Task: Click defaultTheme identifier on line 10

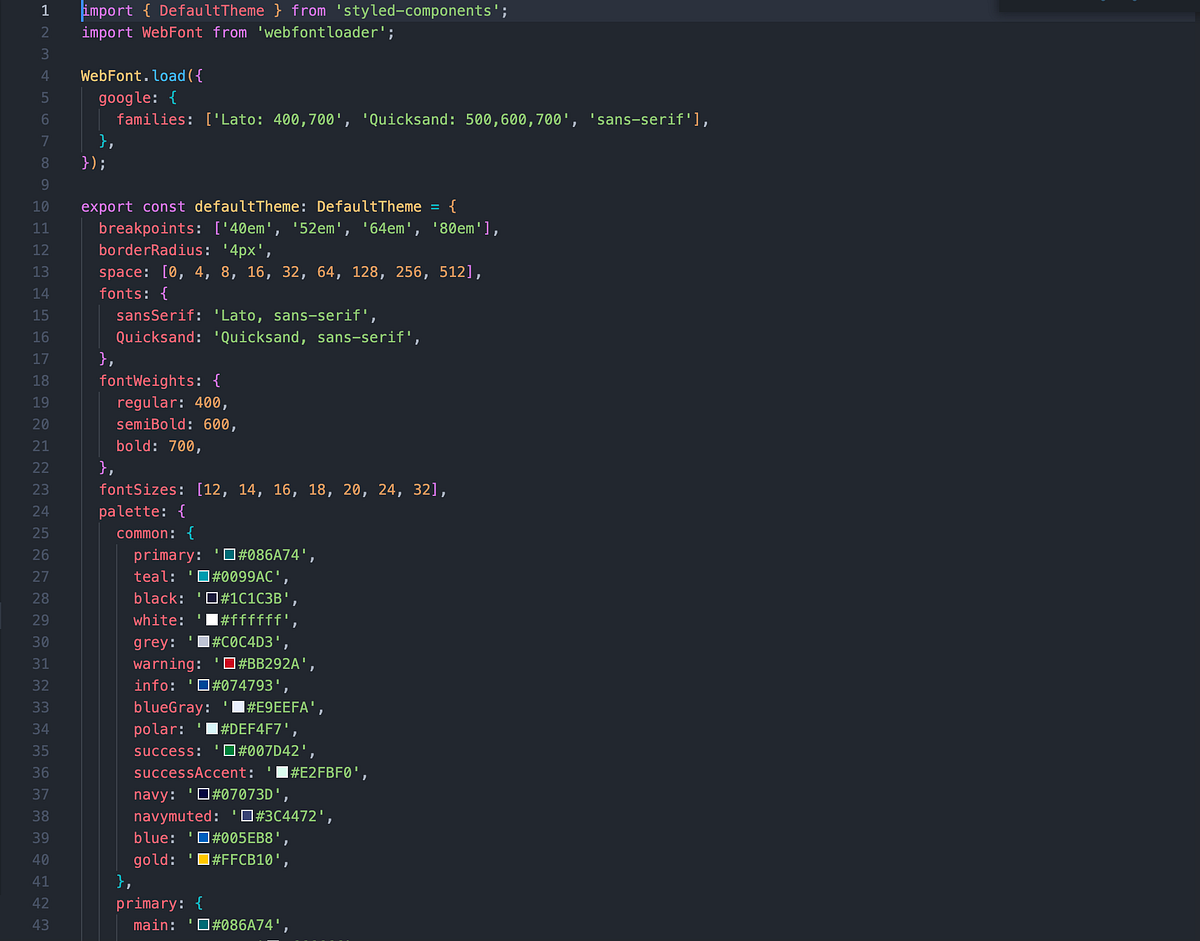Action: coord(246,207)
